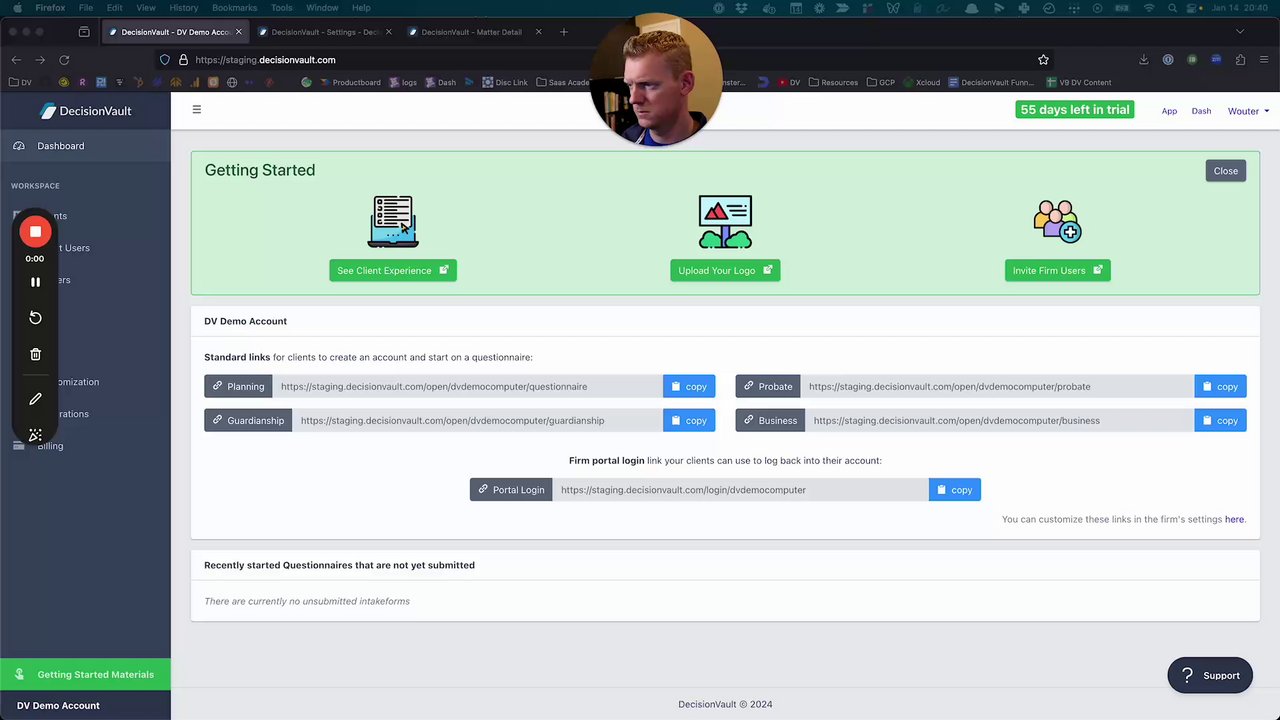Image resolution: width=1280 pixels, height=720 pixels.
Task: Click the DecisionVault logo in the sidebar
Action: click(x=86, y=111)
